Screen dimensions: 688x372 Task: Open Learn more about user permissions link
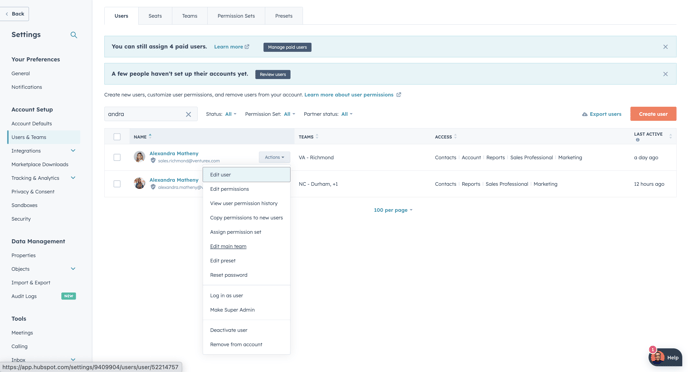(x=349, y=95)
